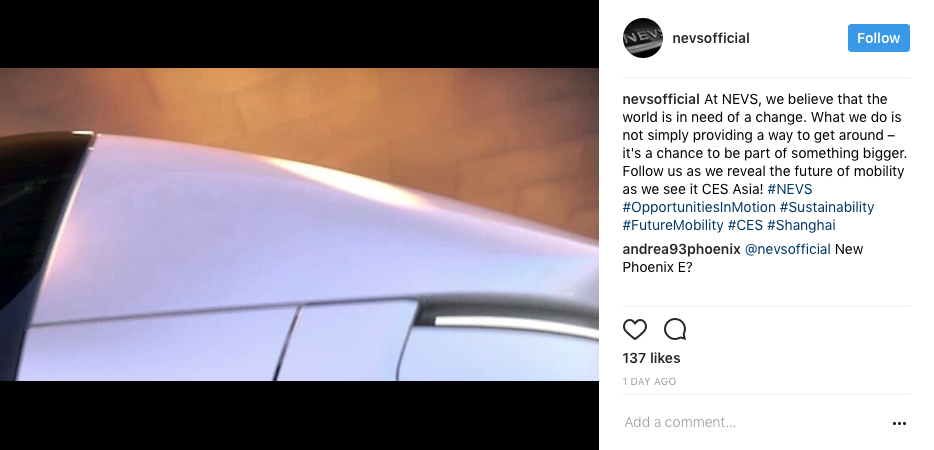Screen dimensions: 934x450
Task: Open nevsofficial username in header
Action: point(711,38)
